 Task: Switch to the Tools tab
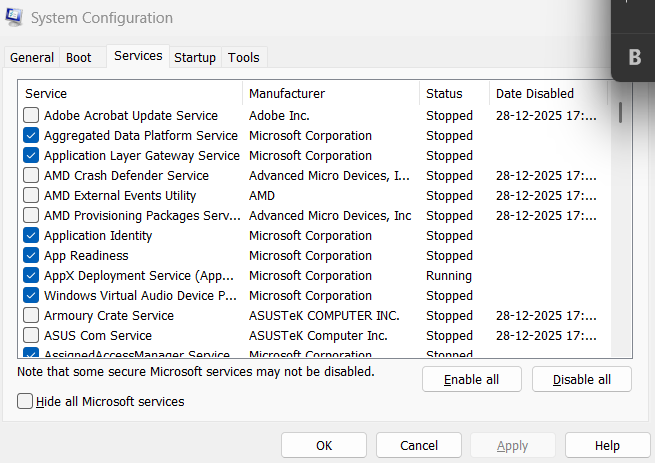pyautogui.click(x=244, y=58)
